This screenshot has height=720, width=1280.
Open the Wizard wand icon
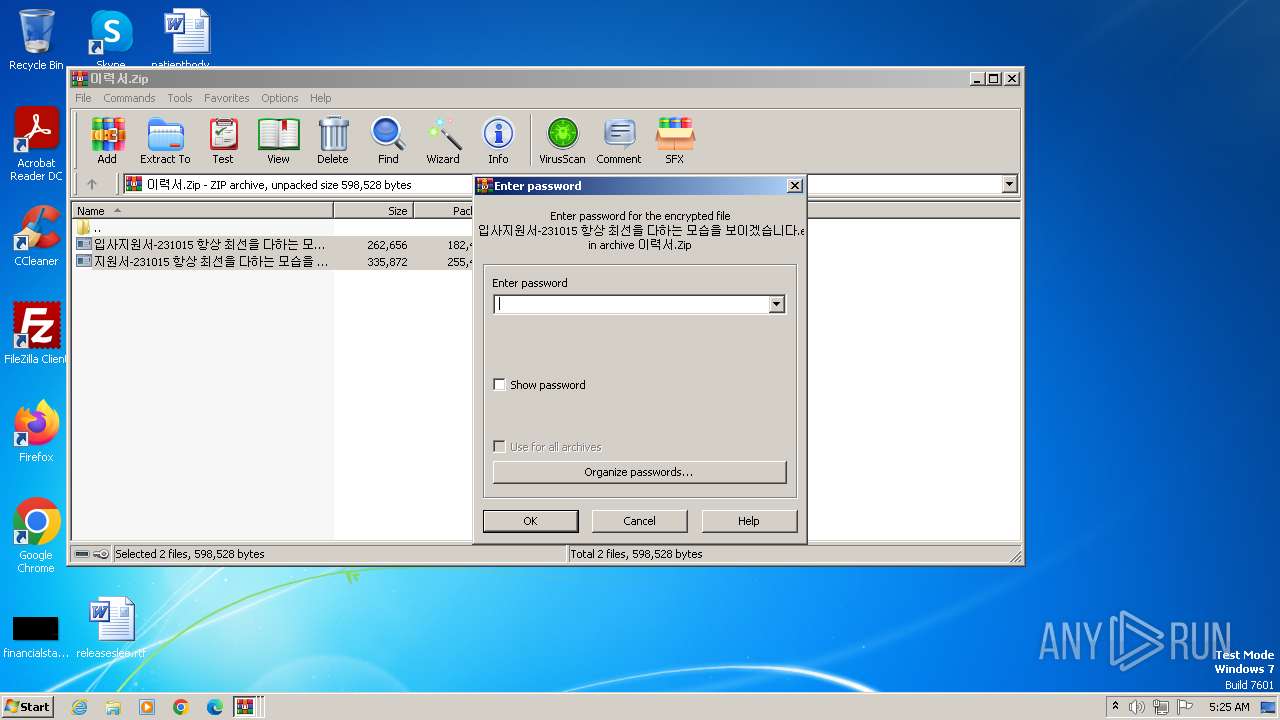(443, 140)
